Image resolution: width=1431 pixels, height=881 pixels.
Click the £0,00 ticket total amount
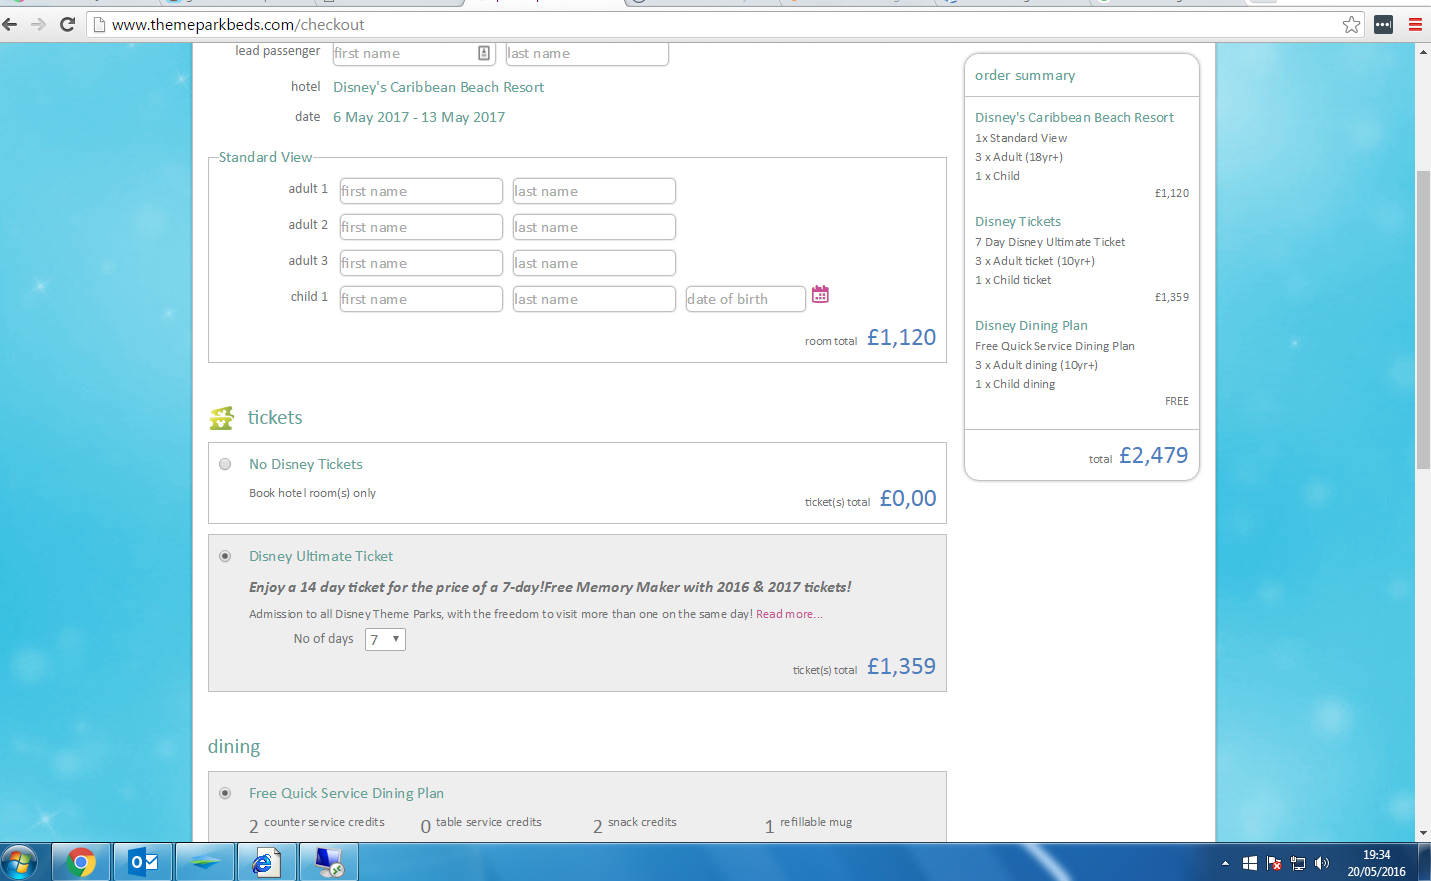(908, 499)
